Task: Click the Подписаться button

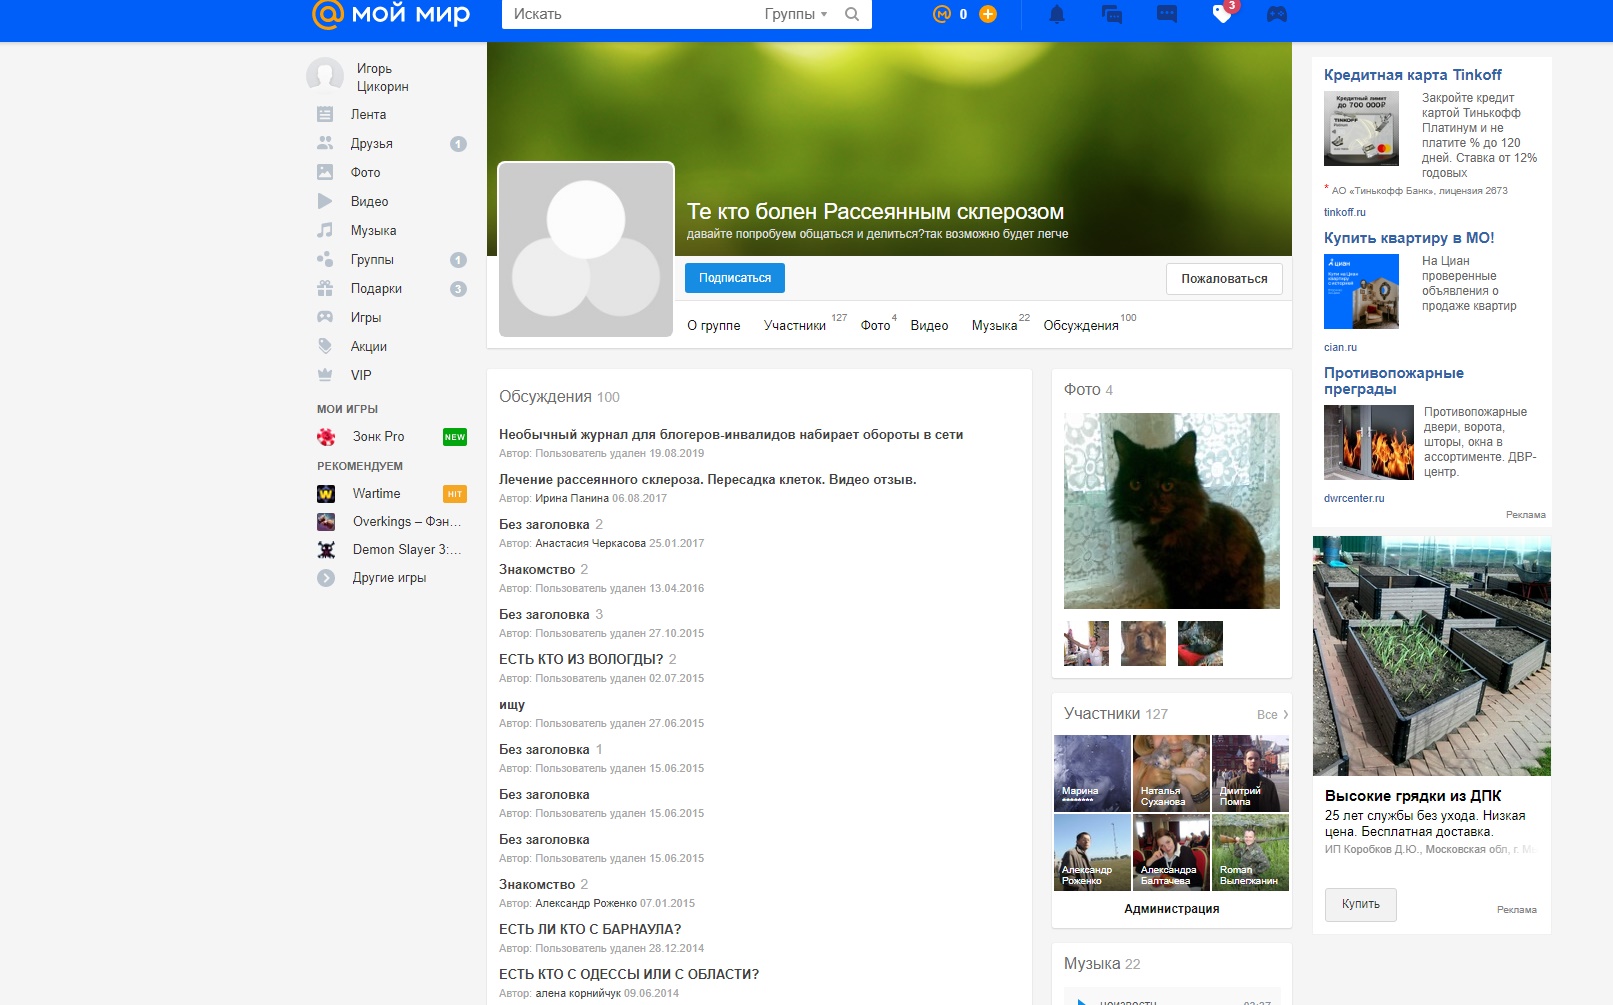Action: (x=735, y=278)
